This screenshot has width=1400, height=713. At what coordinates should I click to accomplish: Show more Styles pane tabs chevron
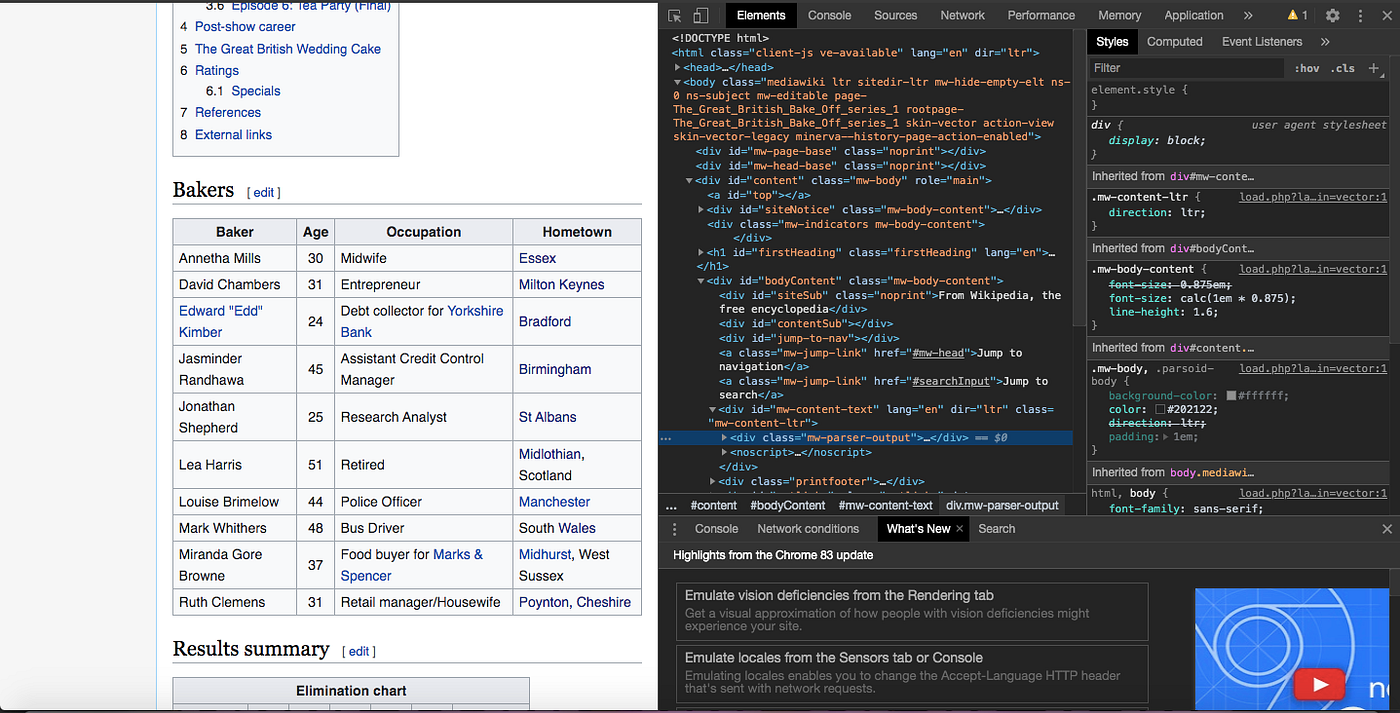(x=1325, y=42)
